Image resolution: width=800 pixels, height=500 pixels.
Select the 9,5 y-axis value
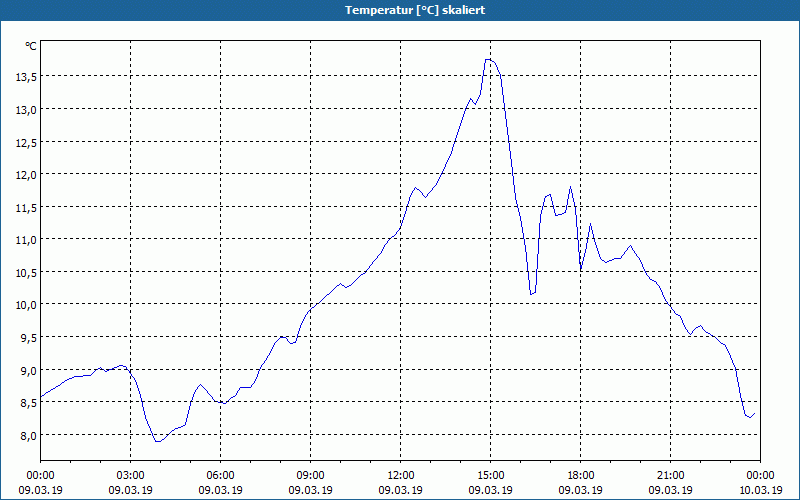point(29,337)
